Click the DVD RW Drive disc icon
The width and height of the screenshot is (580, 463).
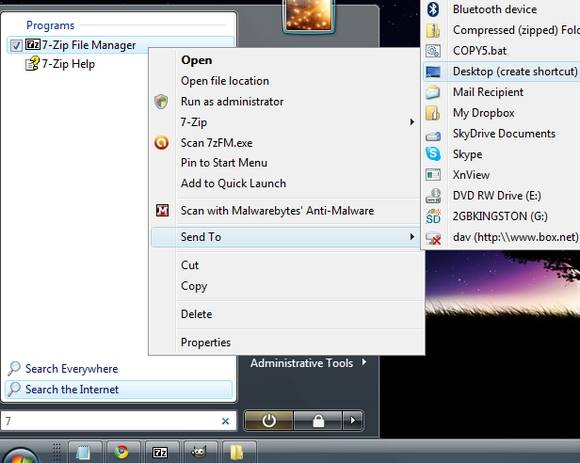pyautogui.click(x=433, y=196)
